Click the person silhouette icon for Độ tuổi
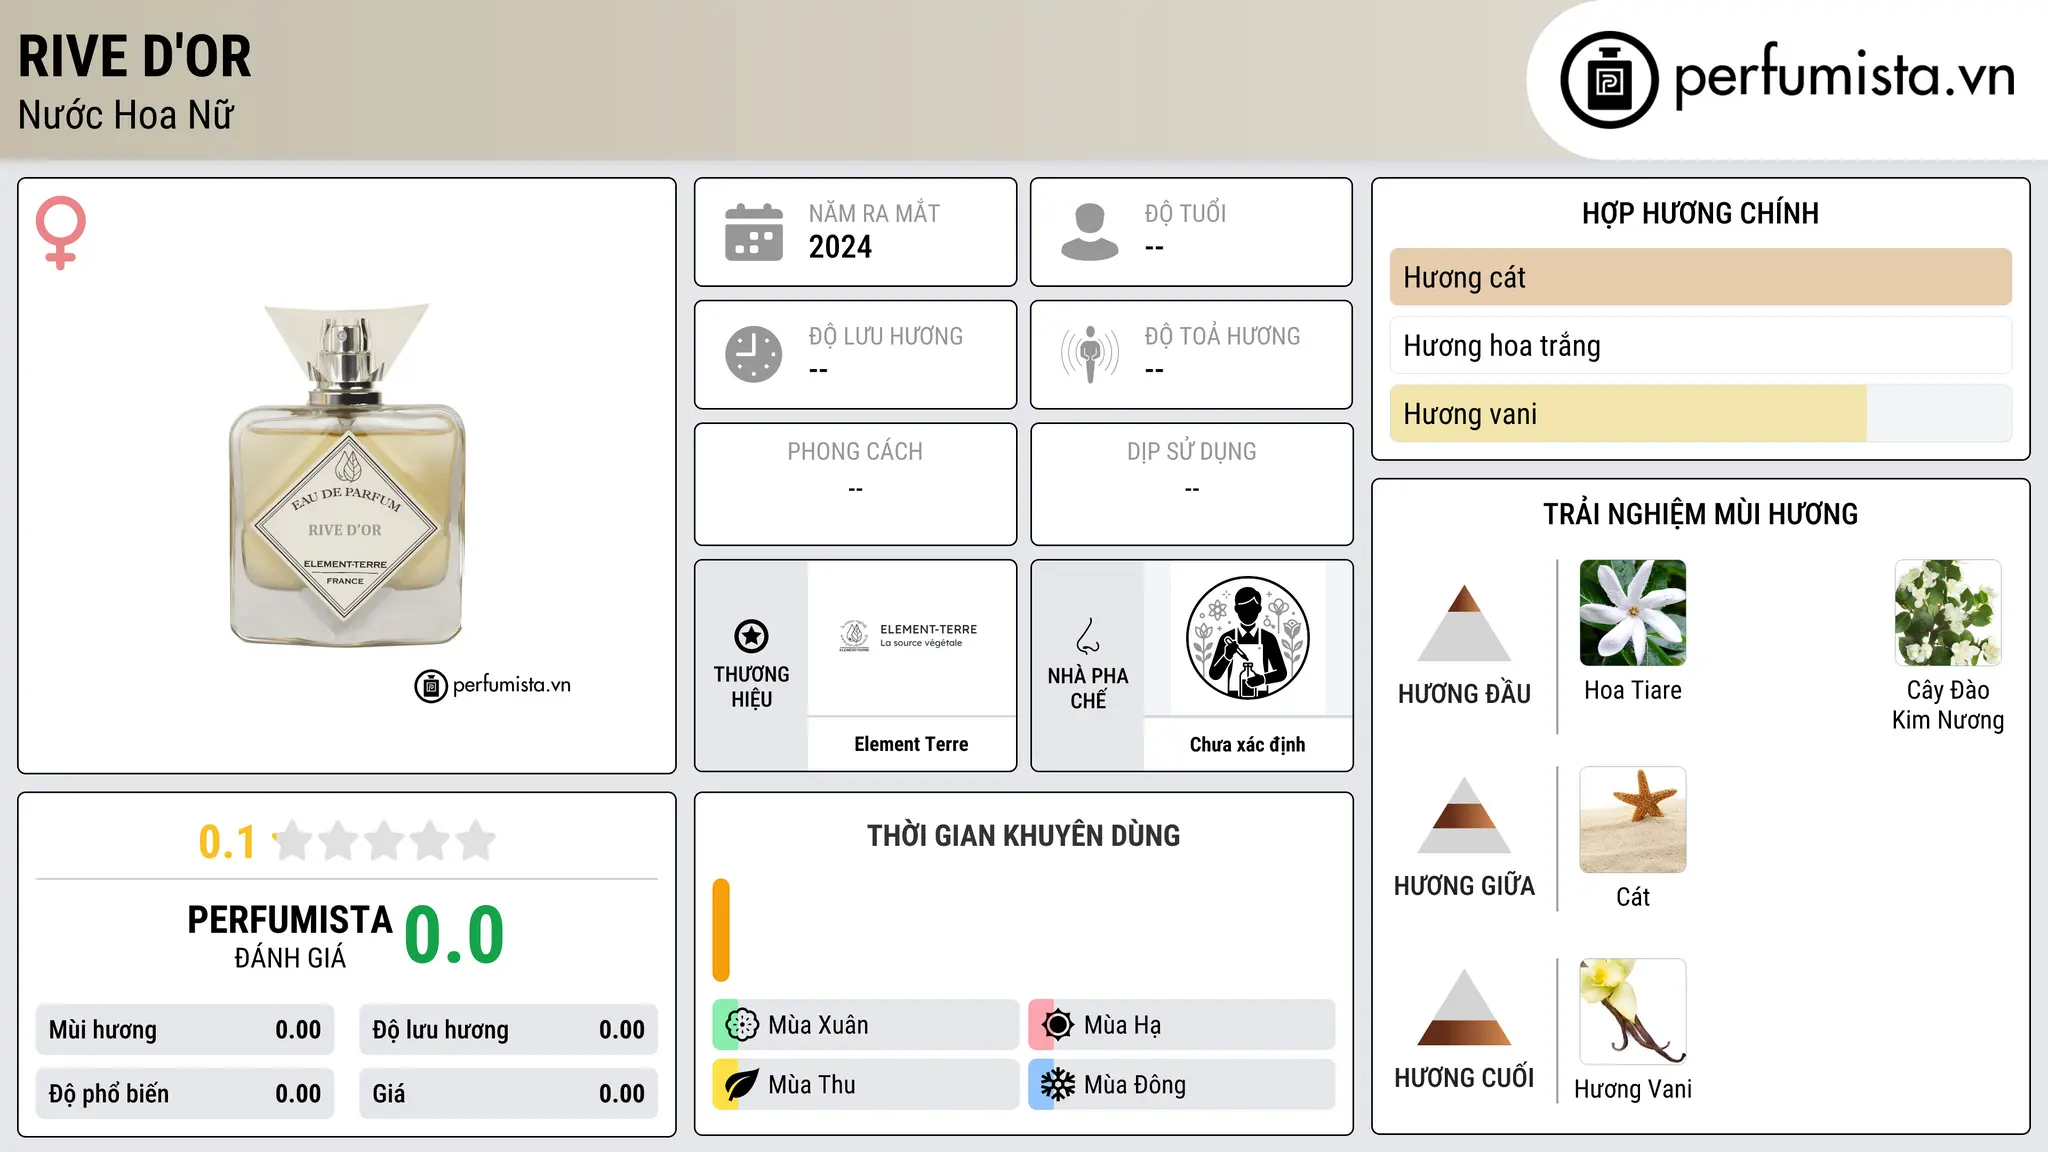 pyautogui.click(x=1089, y=232)
